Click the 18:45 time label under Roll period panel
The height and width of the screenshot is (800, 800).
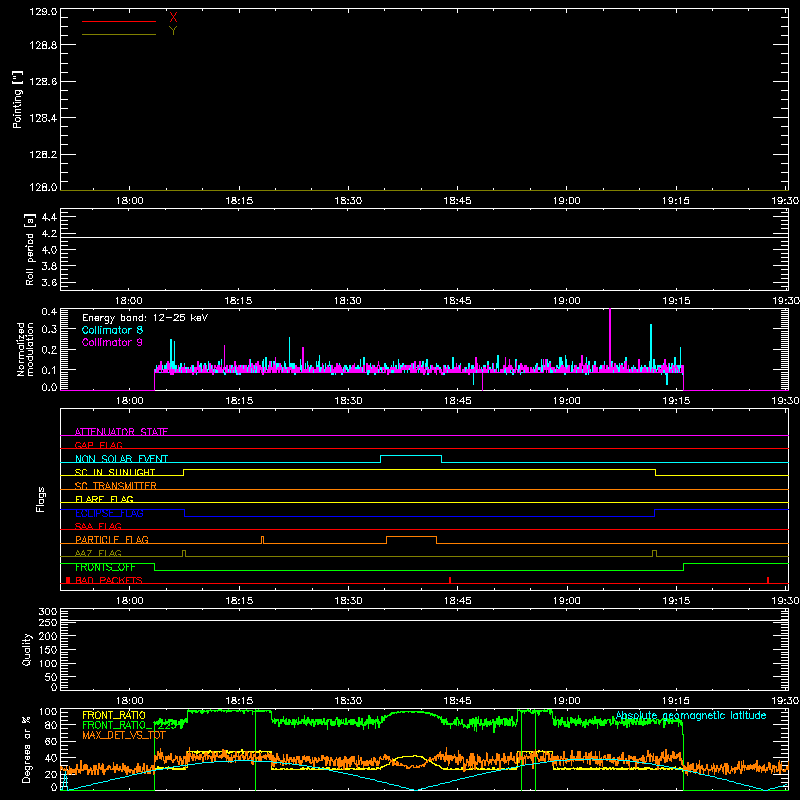[x=458, y=301]
